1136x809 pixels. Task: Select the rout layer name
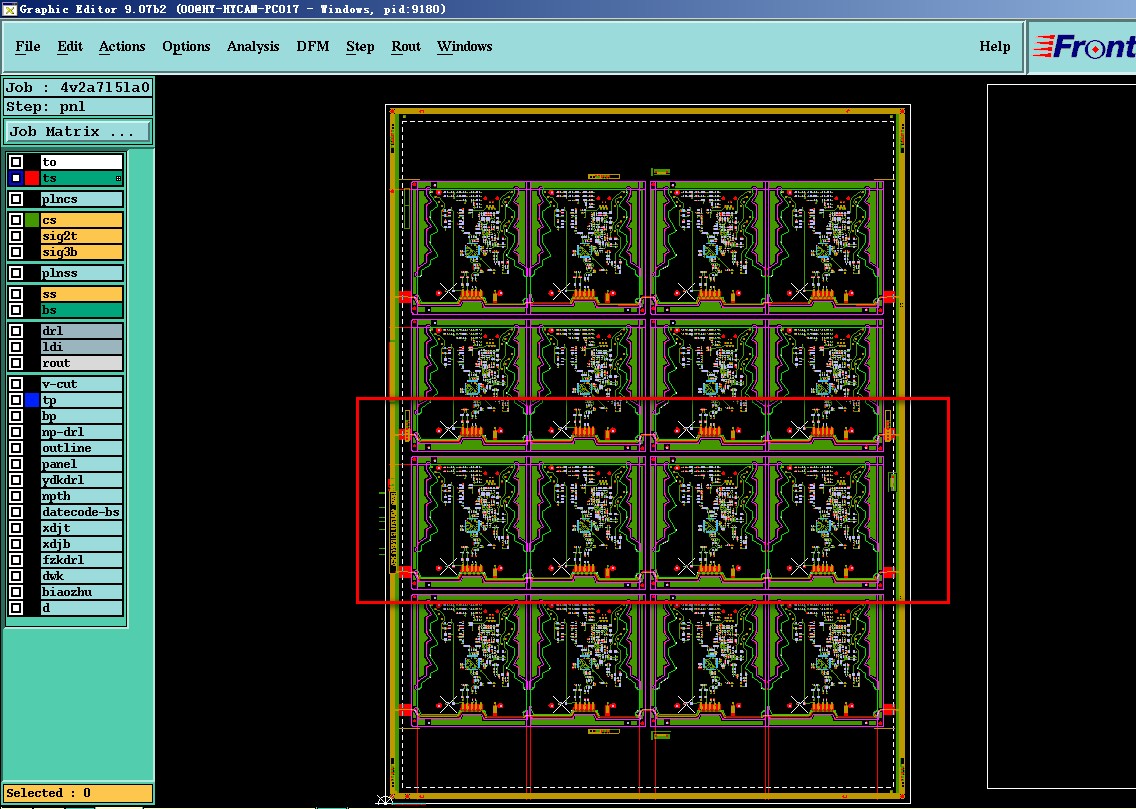coord(81,363)
